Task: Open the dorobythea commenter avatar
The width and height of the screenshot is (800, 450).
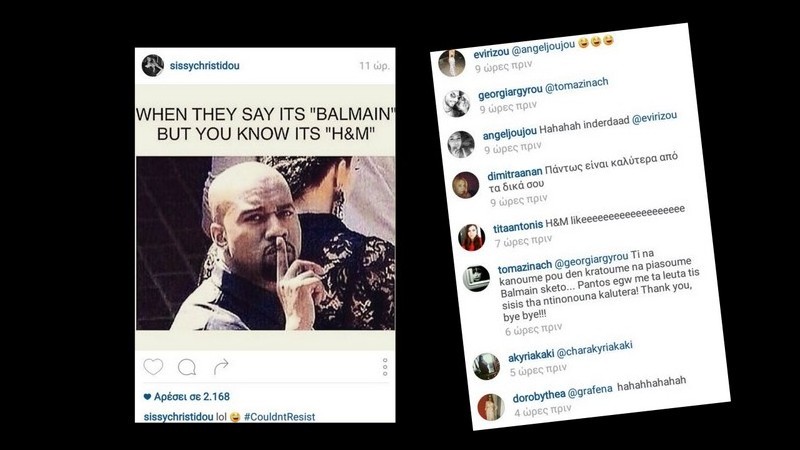Action: [491, 407]
